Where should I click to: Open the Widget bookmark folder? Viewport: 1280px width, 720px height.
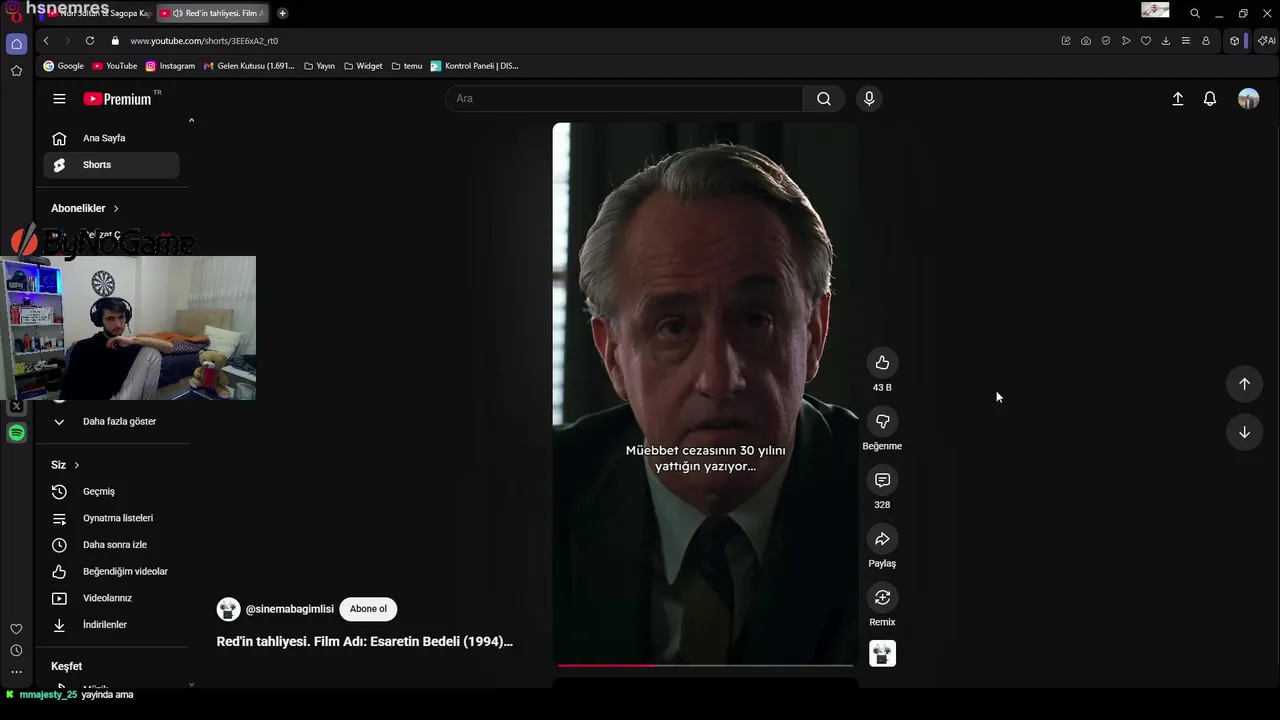[363, 66]
